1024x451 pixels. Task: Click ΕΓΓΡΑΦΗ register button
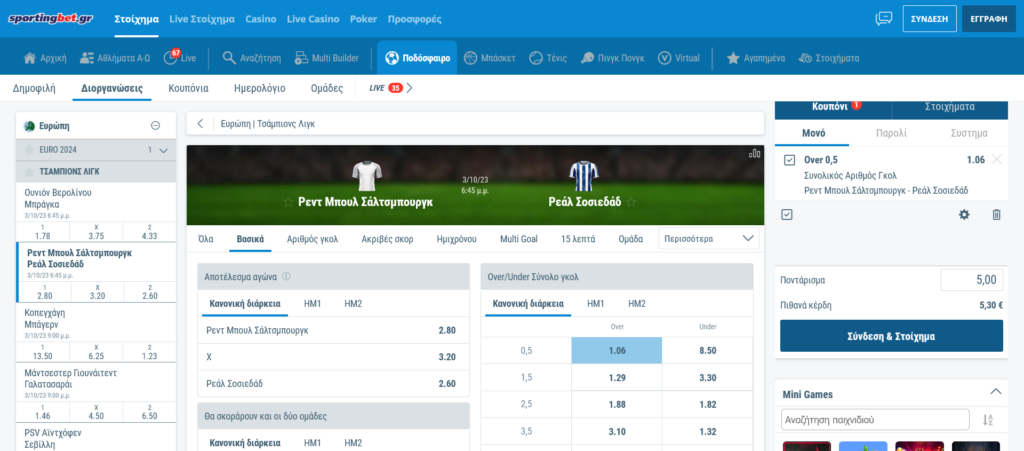pyautogui.click(x=989, y=19)
